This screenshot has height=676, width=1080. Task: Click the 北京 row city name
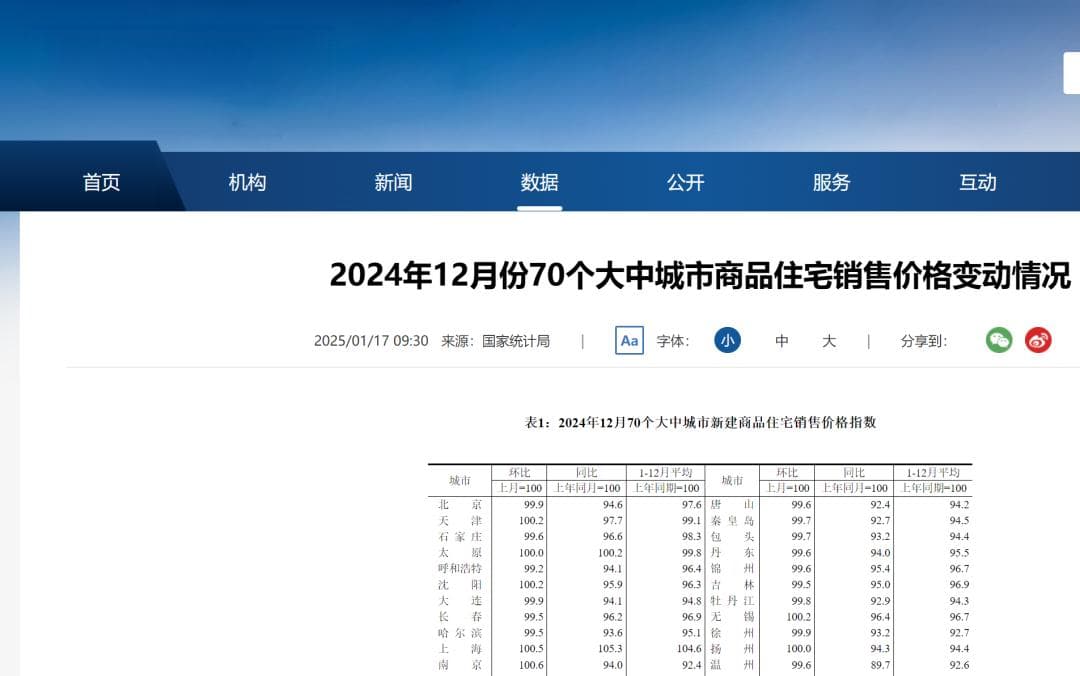[x=460, y=505]
